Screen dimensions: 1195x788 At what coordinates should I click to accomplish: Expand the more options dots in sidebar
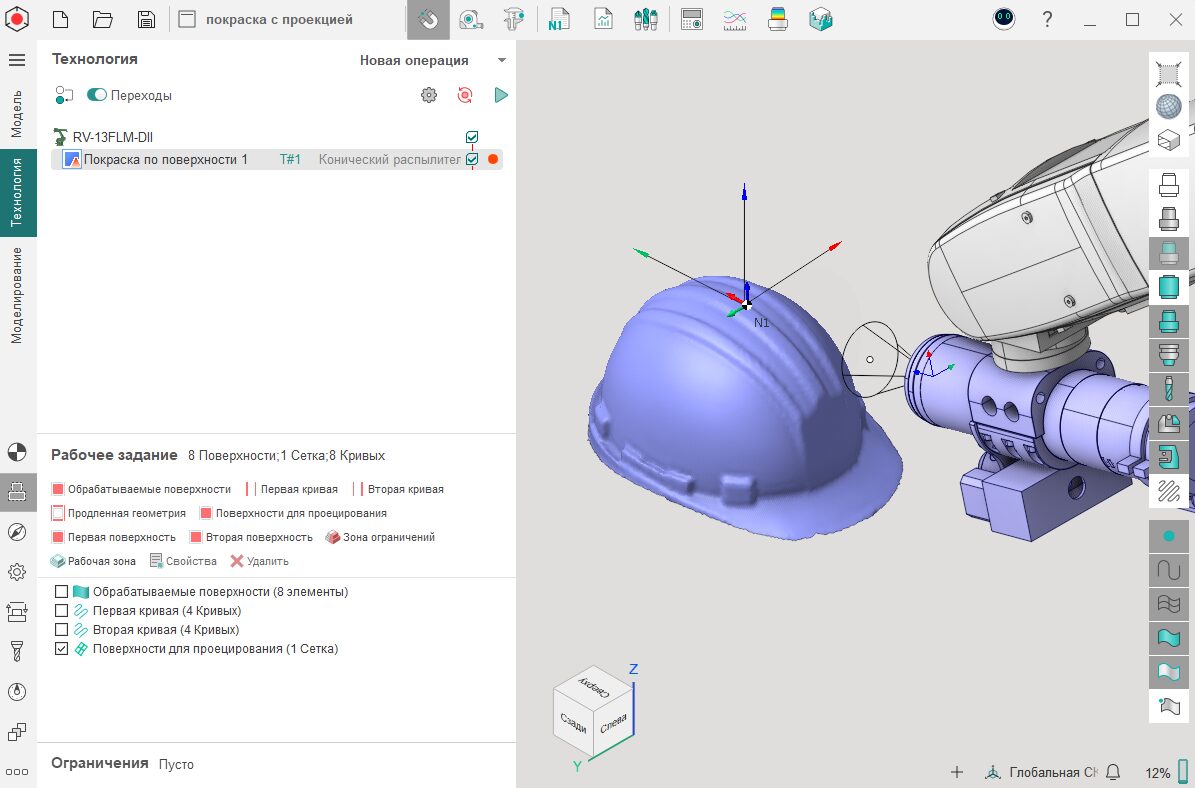point(17,771)
